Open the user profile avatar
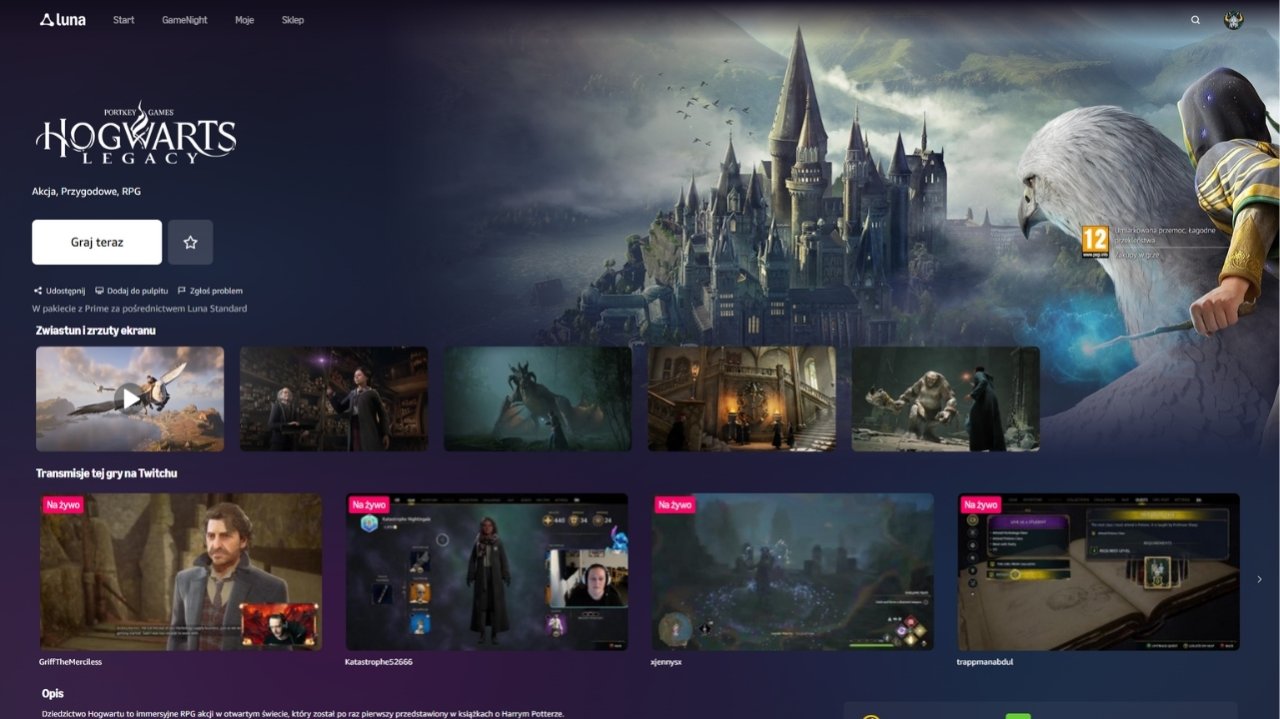Viewport: 1280px width, 719px height. click(x=1233, y=20)
